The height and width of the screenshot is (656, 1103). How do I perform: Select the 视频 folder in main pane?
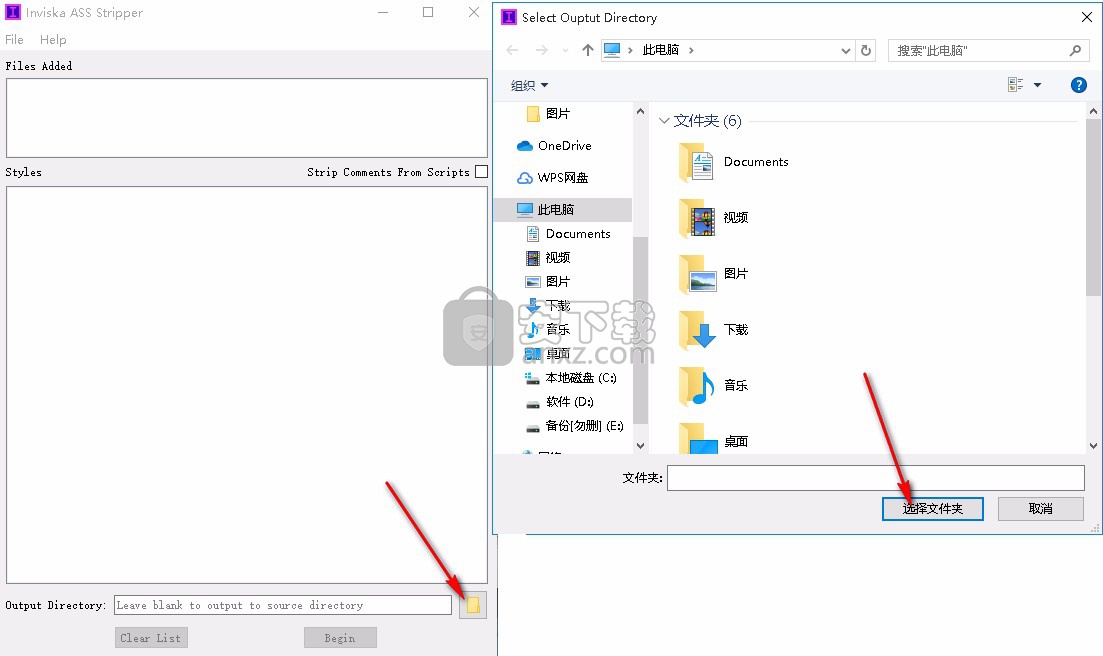(x=713, y=218)
